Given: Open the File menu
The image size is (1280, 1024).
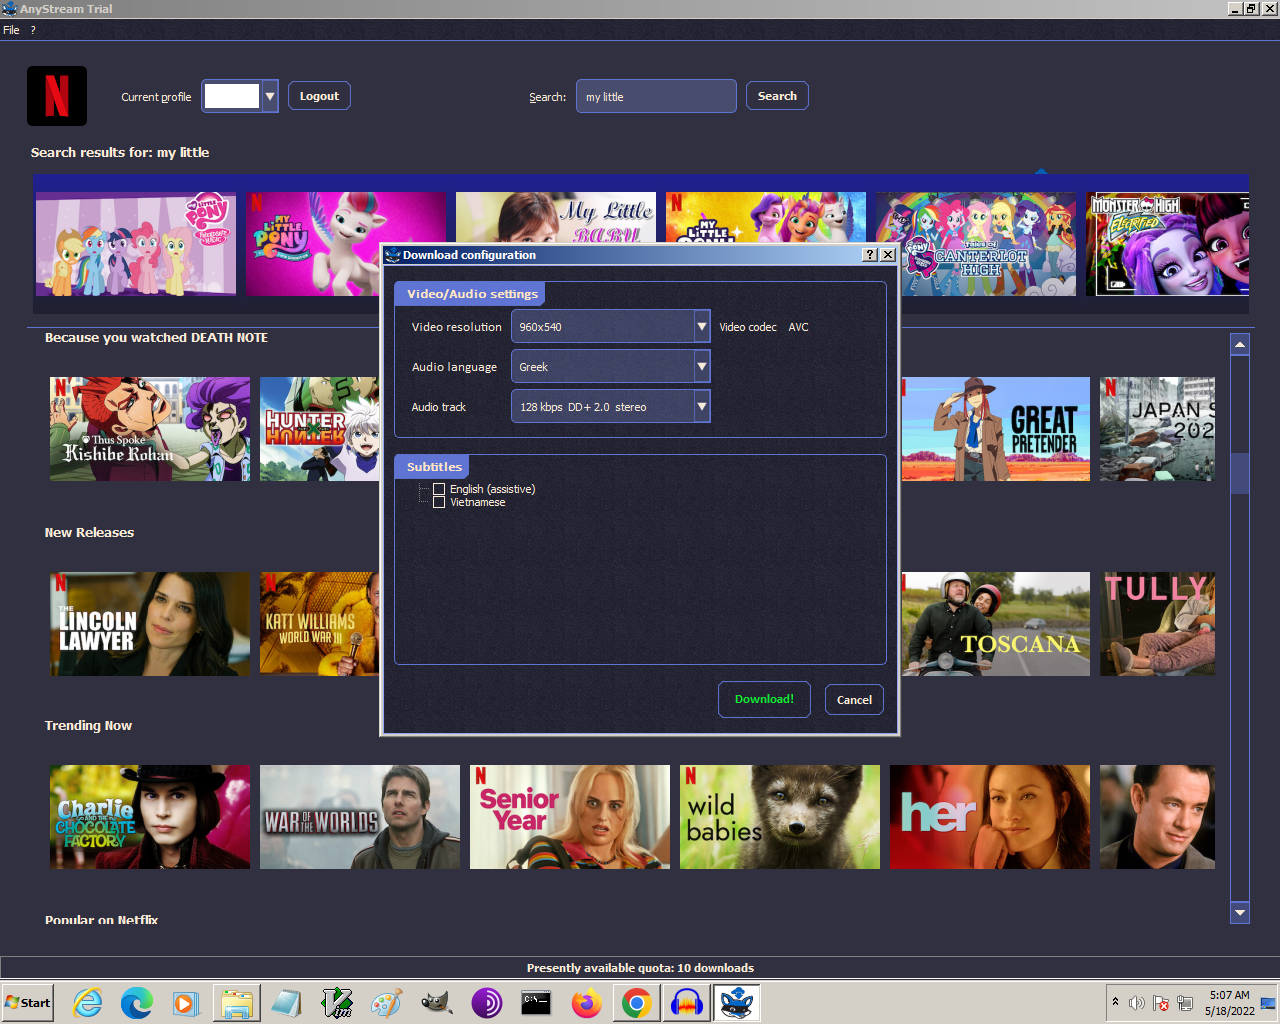Looking at the screenshot, I should 11,30.
